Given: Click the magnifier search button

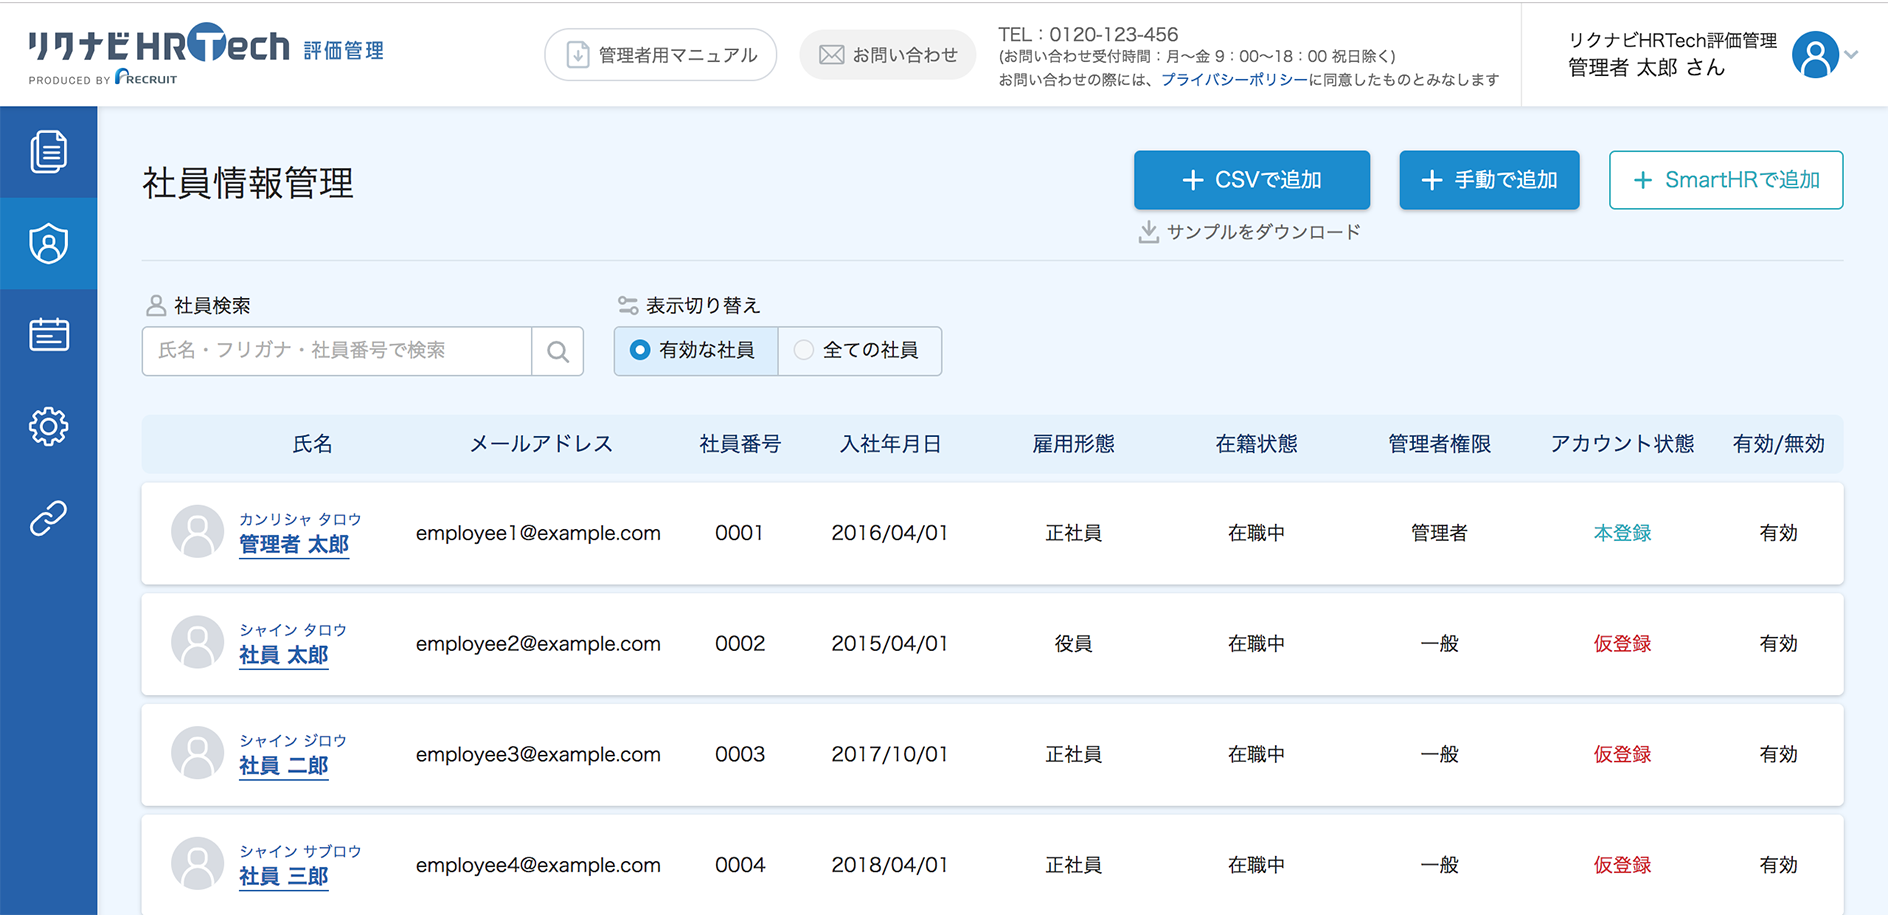Looking at the screenshot, I should click(558, 351).
